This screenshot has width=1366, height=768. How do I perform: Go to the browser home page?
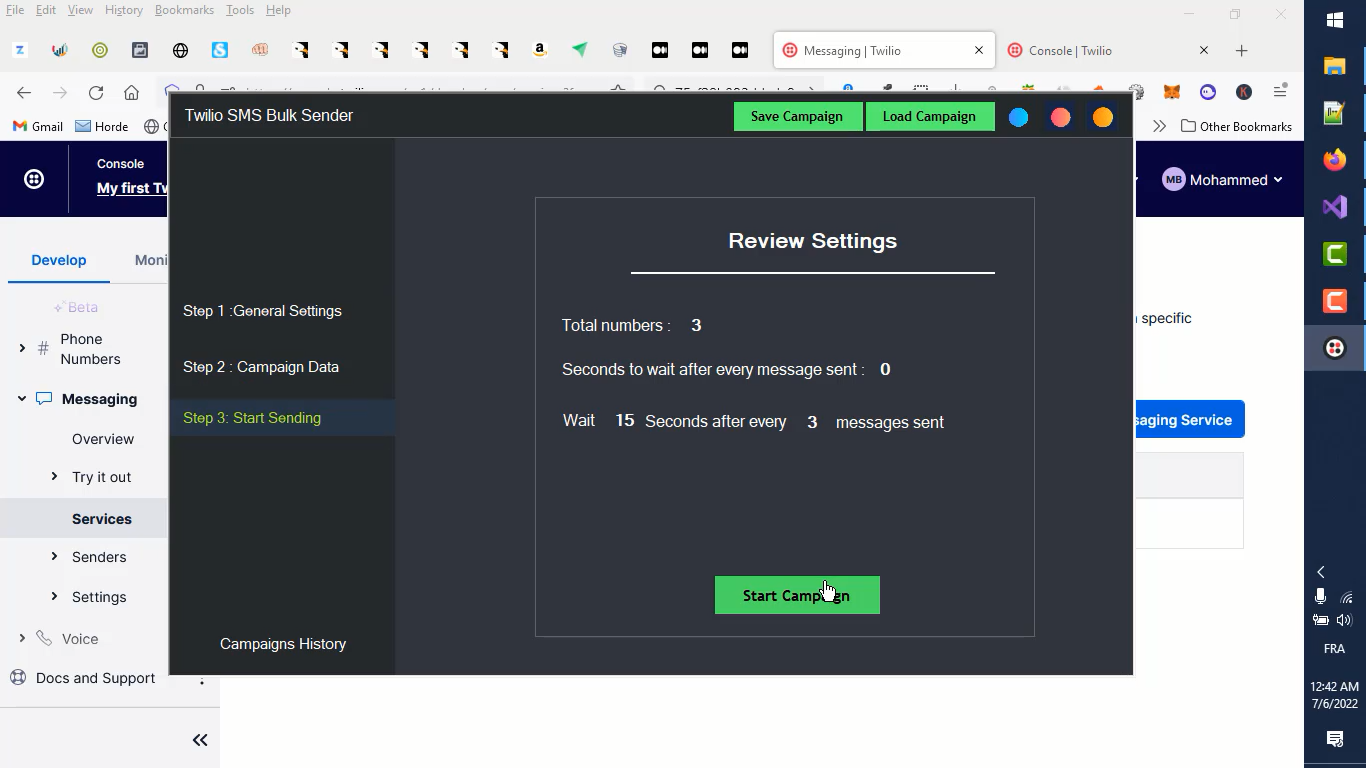point(131,92)
